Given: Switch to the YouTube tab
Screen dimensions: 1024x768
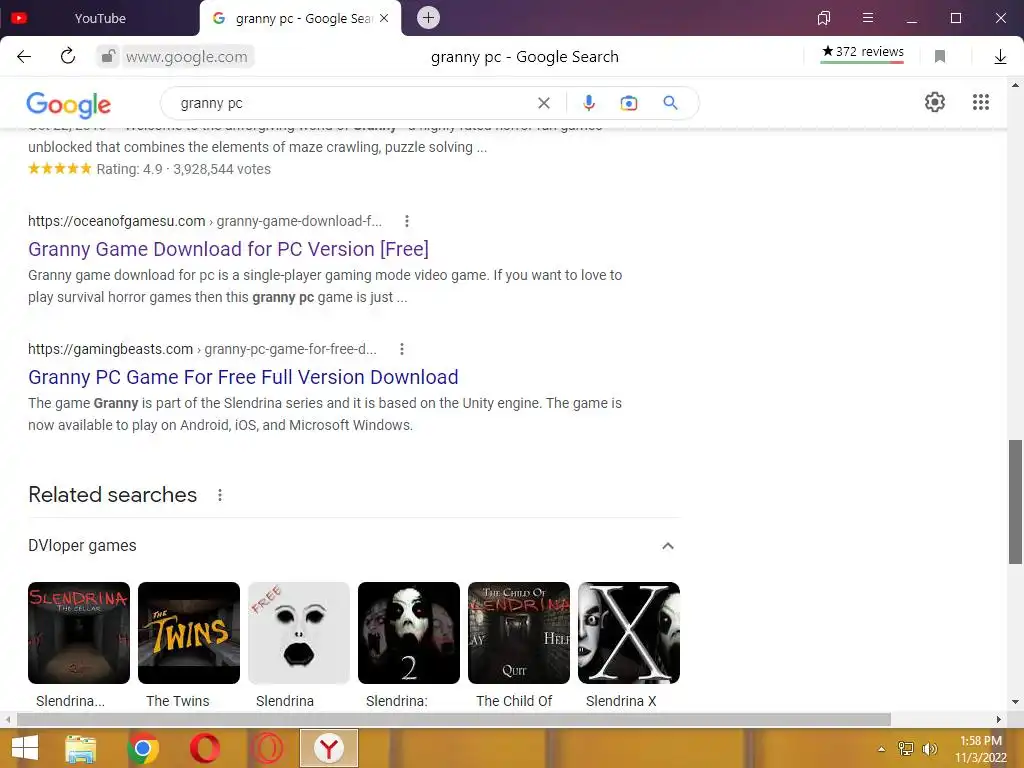Looking at the screenshot, I should tap(98, 18).
